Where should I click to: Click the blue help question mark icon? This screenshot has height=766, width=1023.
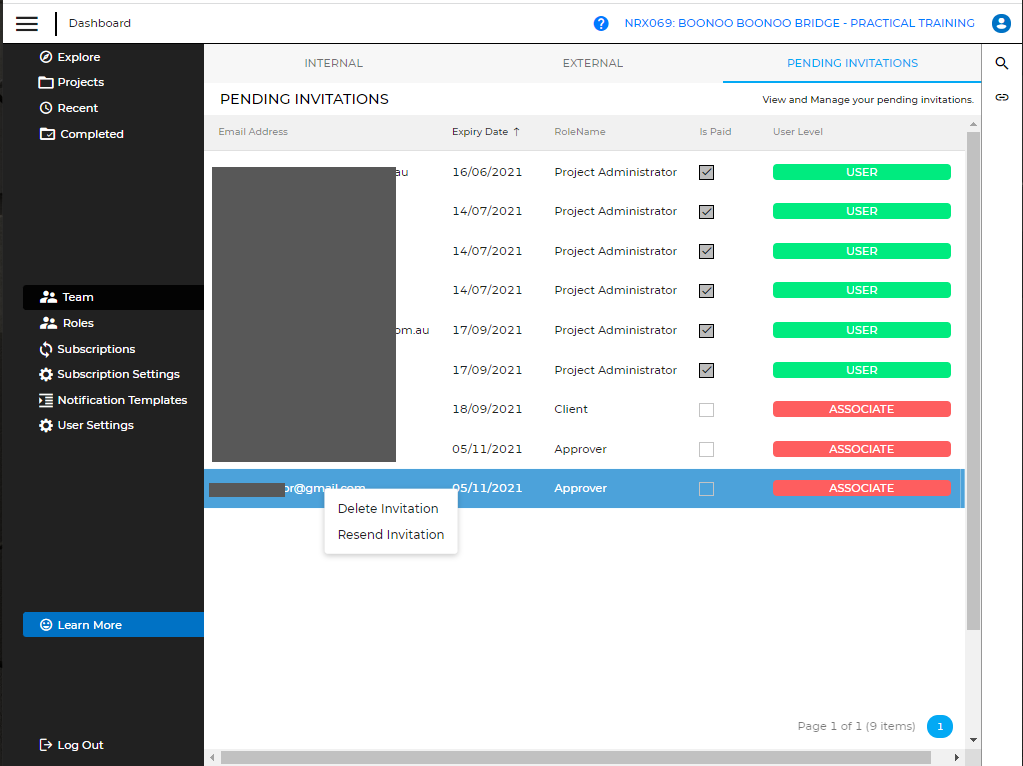pyautogui.click(x=601, y=23)
